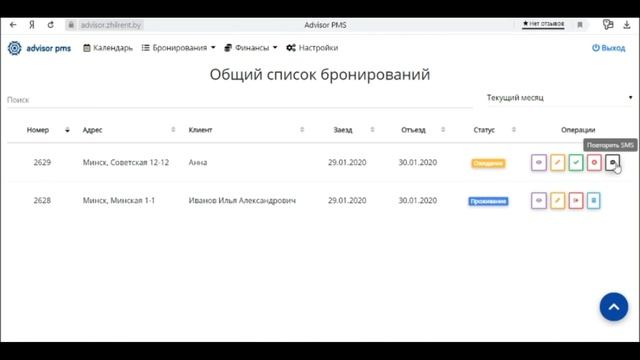Open the Календарь menu item

pyautogui.click(x=108, y=48)
